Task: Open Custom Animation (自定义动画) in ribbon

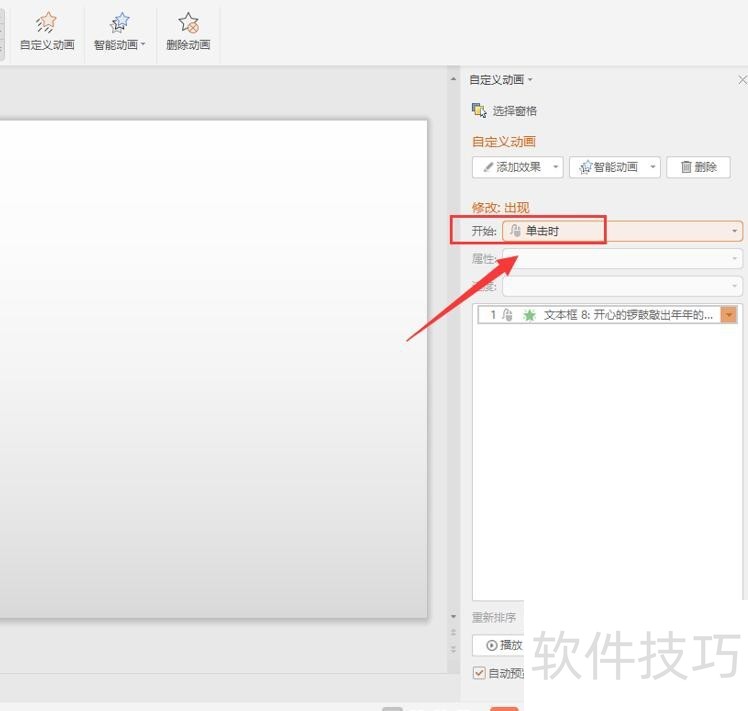Action: [47, 32]
